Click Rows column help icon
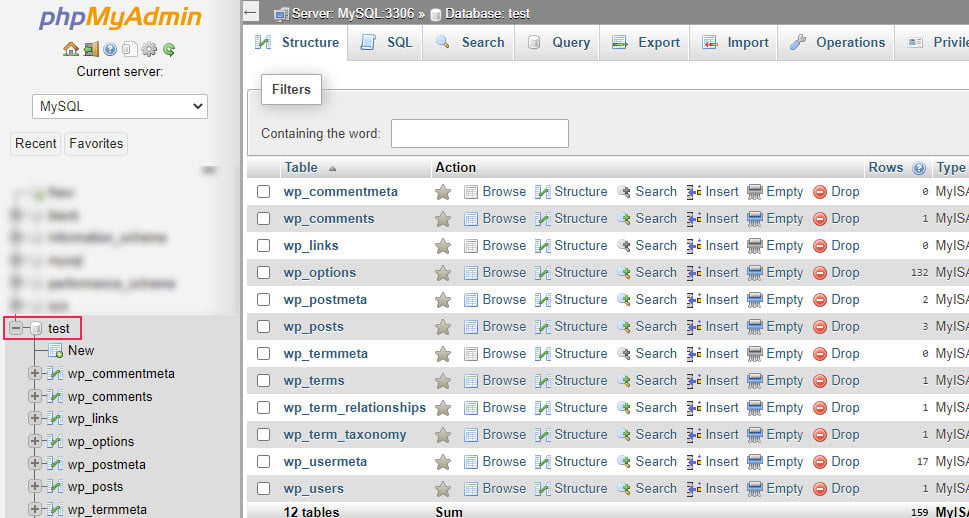969x518 pixels. click(919, 168)
